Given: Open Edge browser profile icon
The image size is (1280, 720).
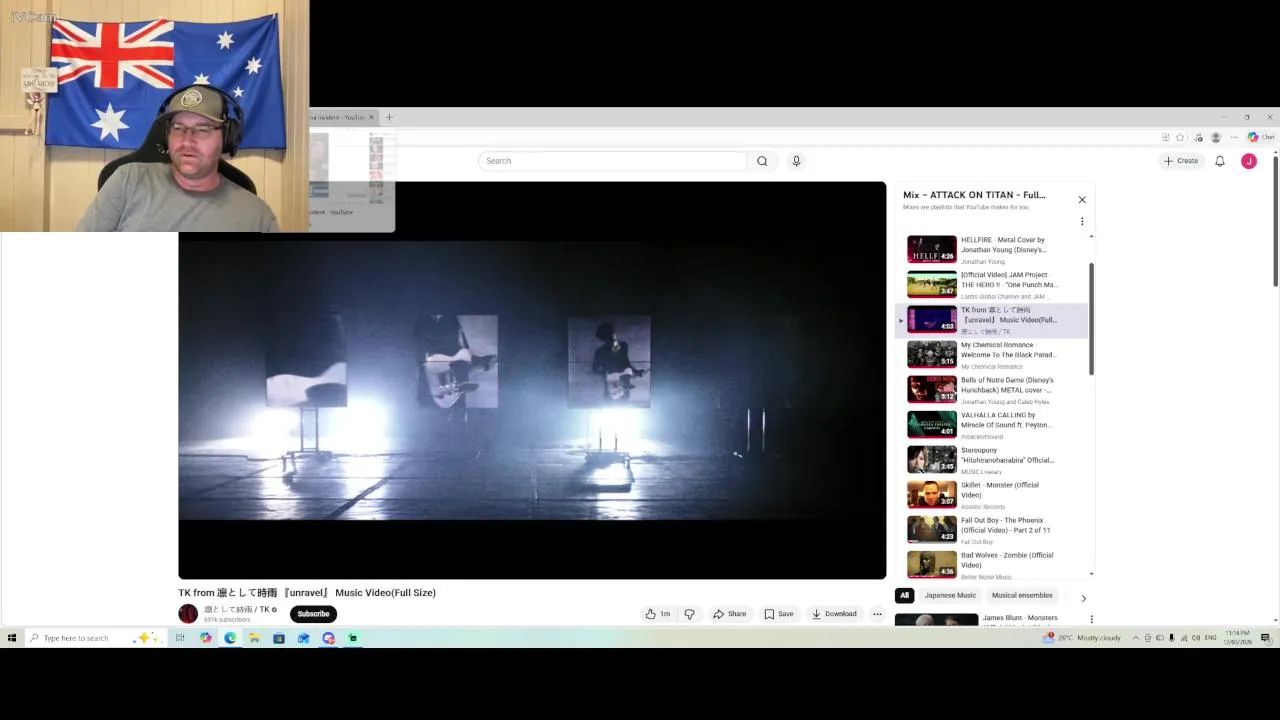Looking at the screenshot, I should point(1216,137).
